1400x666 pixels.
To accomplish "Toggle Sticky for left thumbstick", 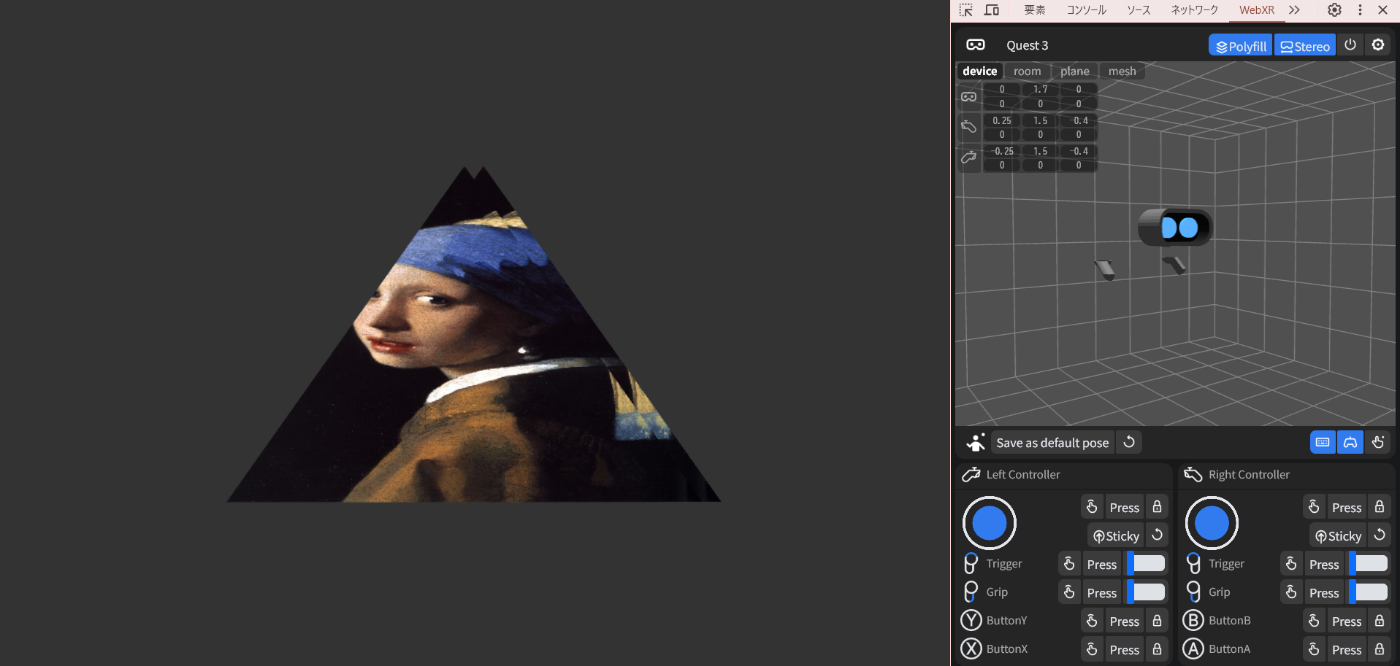I will coord(1115,535).
